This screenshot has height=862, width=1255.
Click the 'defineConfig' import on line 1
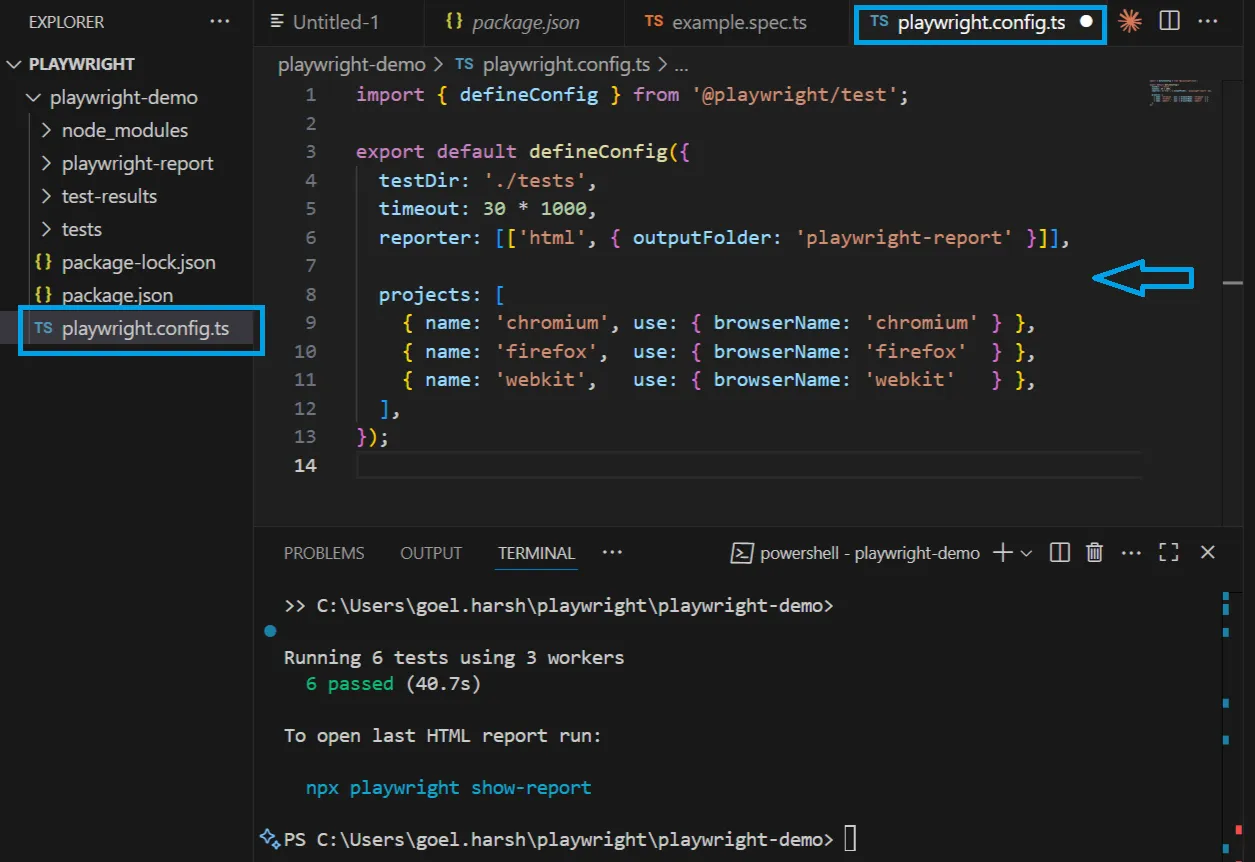pyautogui.click(x=529, y=95)
